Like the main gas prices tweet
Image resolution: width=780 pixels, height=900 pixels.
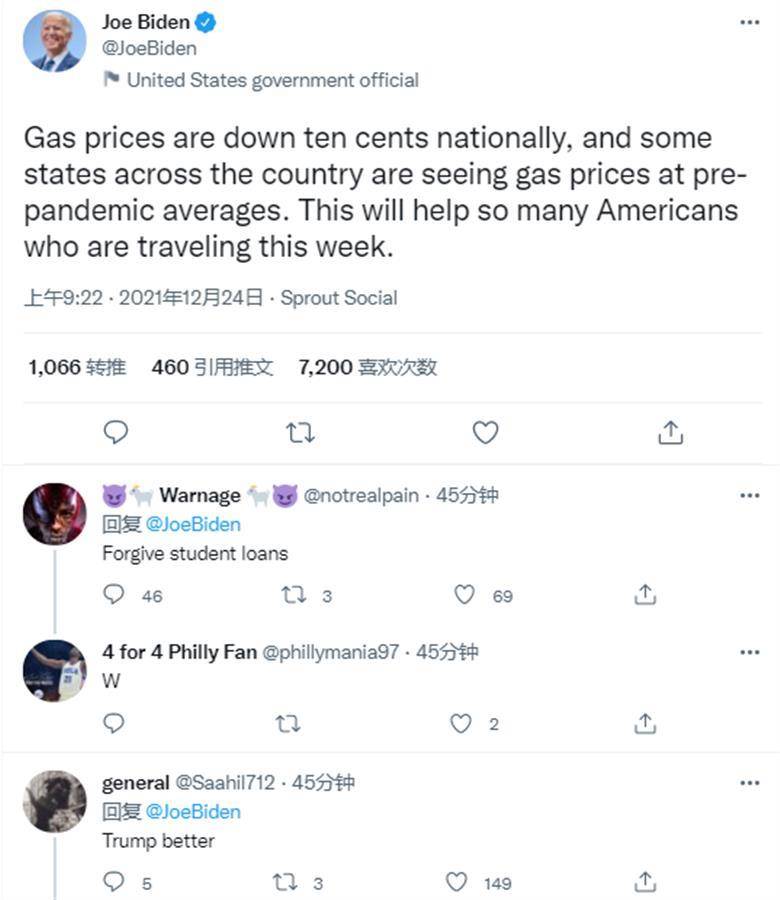(485, 432)
